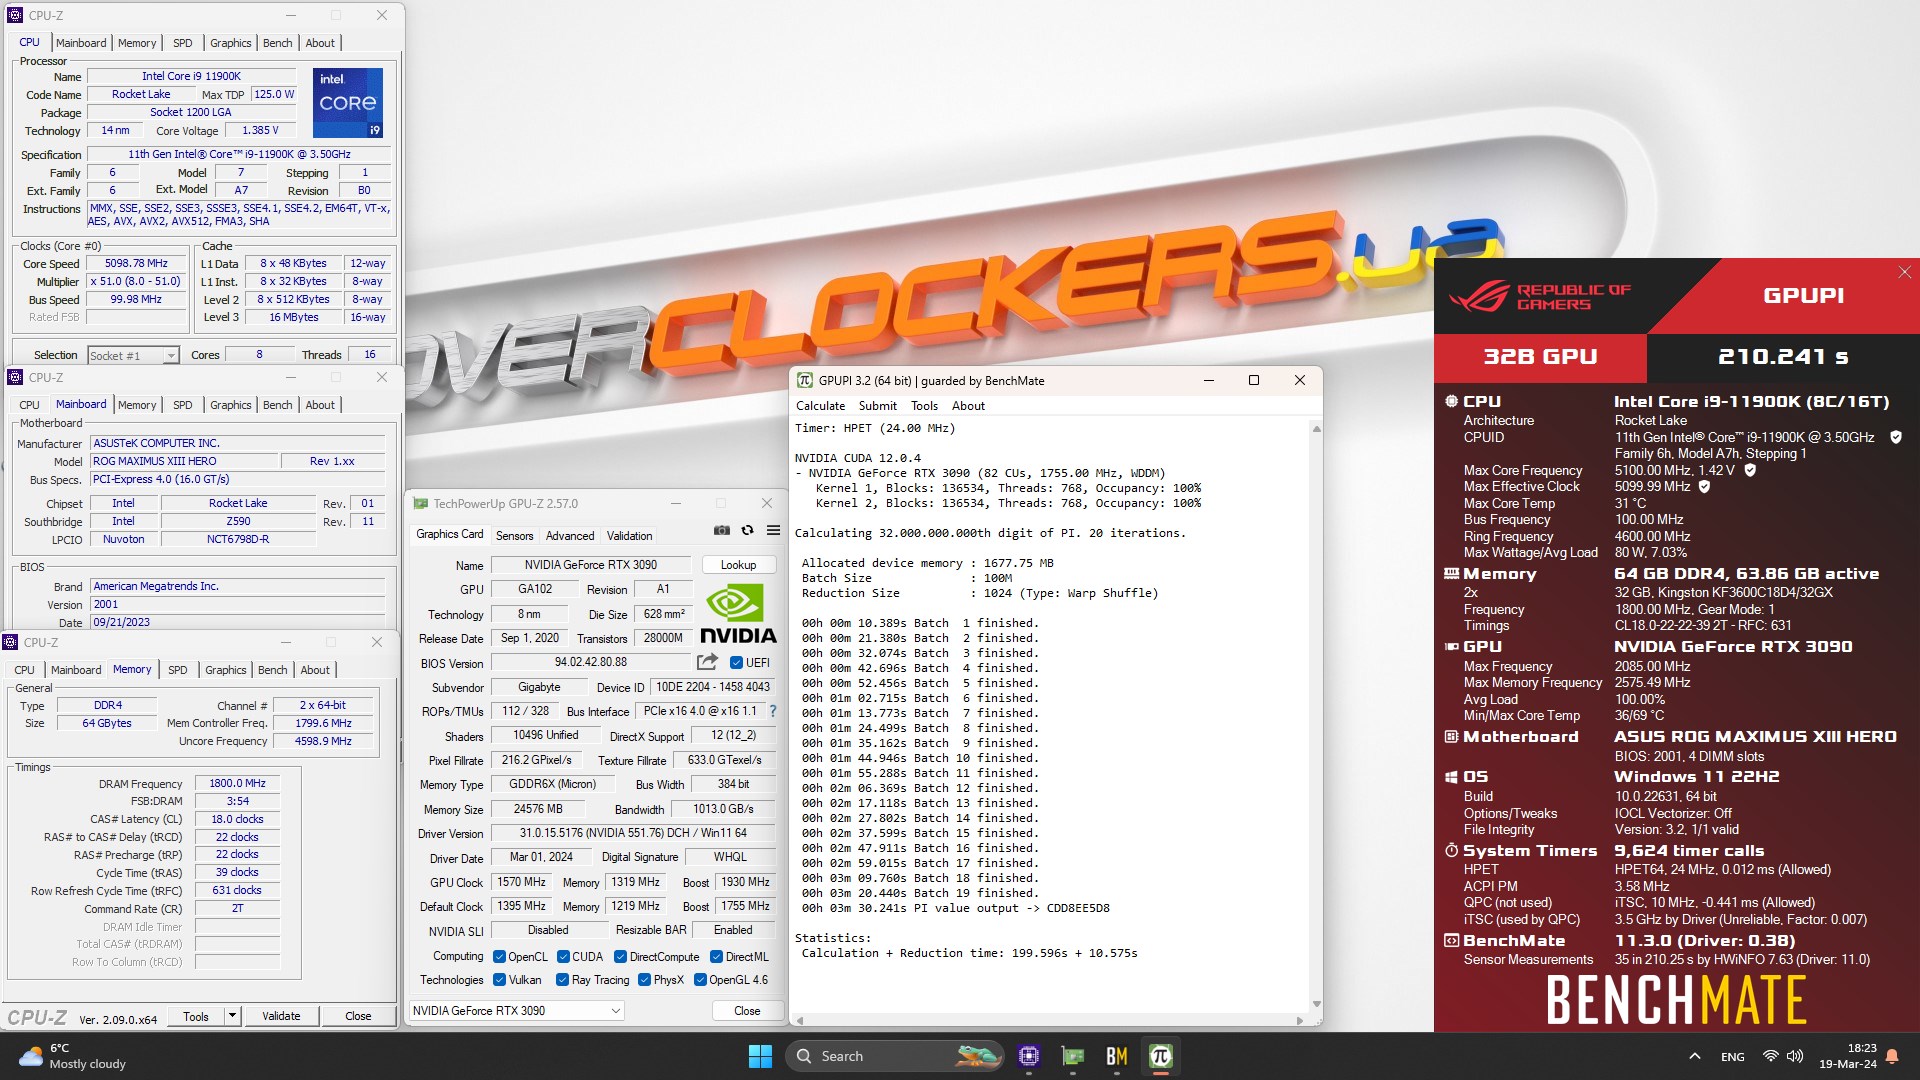Click the GPUPI horizontal scrollbar left arrow
This screenshot has width=1920, height=1080.
(x=799, y=1020)
